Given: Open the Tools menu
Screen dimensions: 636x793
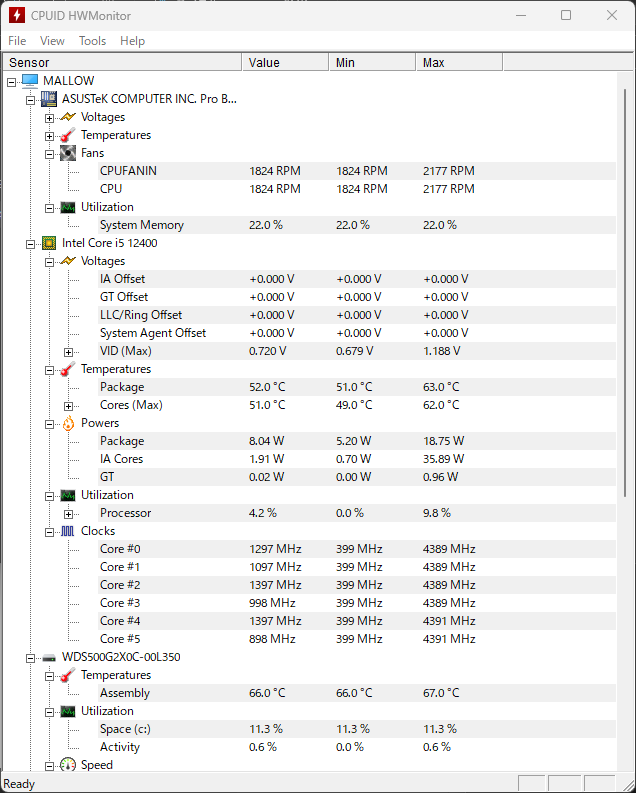Looking at the screenshot, I should pos(92,41).
